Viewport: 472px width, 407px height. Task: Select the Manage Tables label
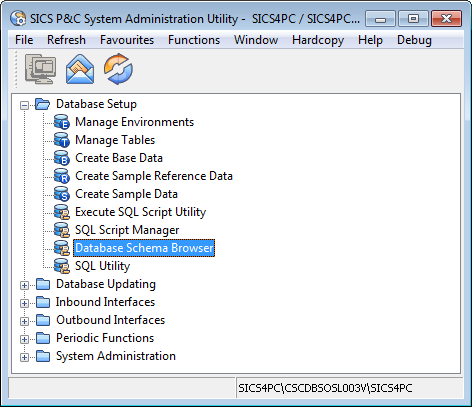[x=115, y=140]
